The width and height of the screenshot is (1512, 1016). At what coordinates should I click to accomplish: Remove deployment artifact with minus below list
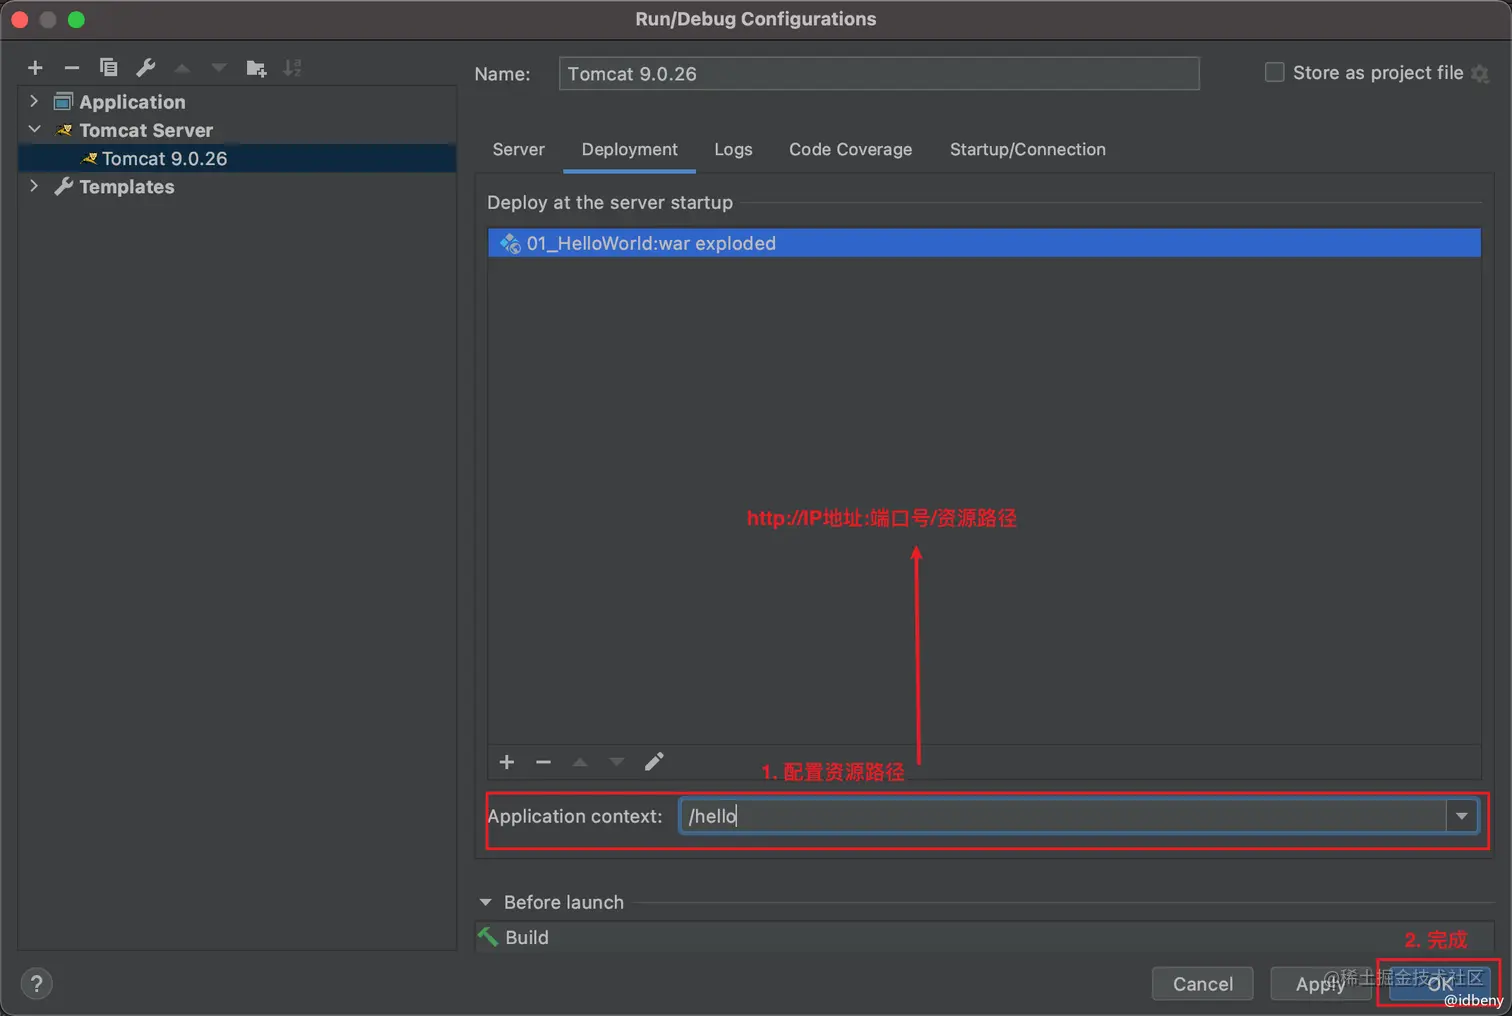(543, 762)
